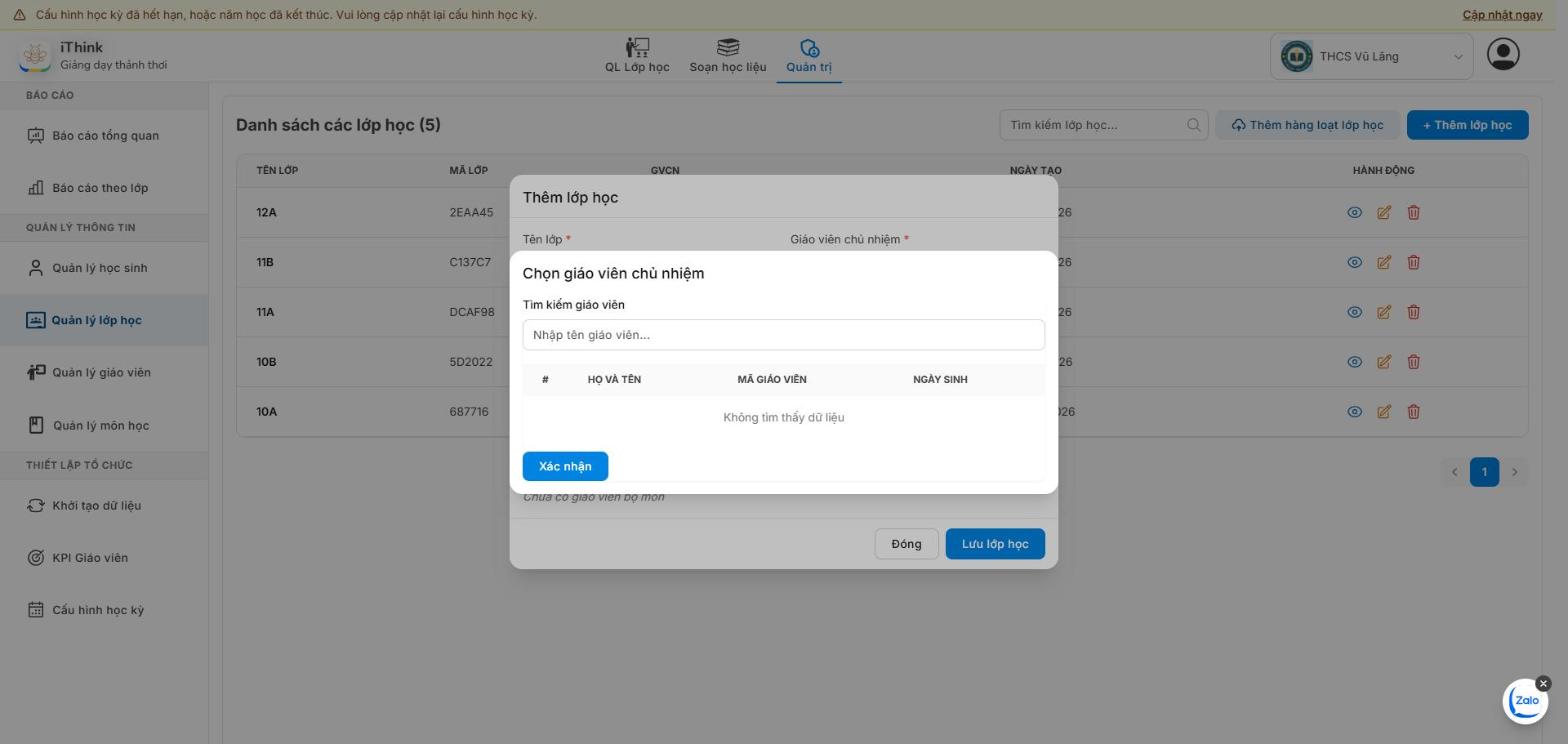This screenshot has width=1568, height=744.
Task: View details of class 10B (eye icon)
Action: (x=1354, y=362)
